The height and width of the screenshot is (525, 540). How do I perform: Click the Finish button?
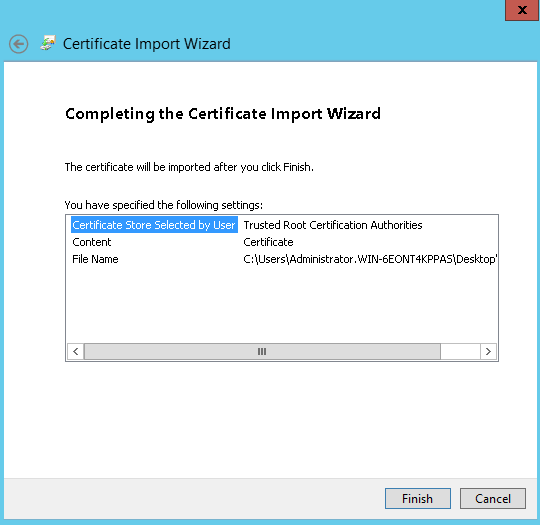coord(417,498)
